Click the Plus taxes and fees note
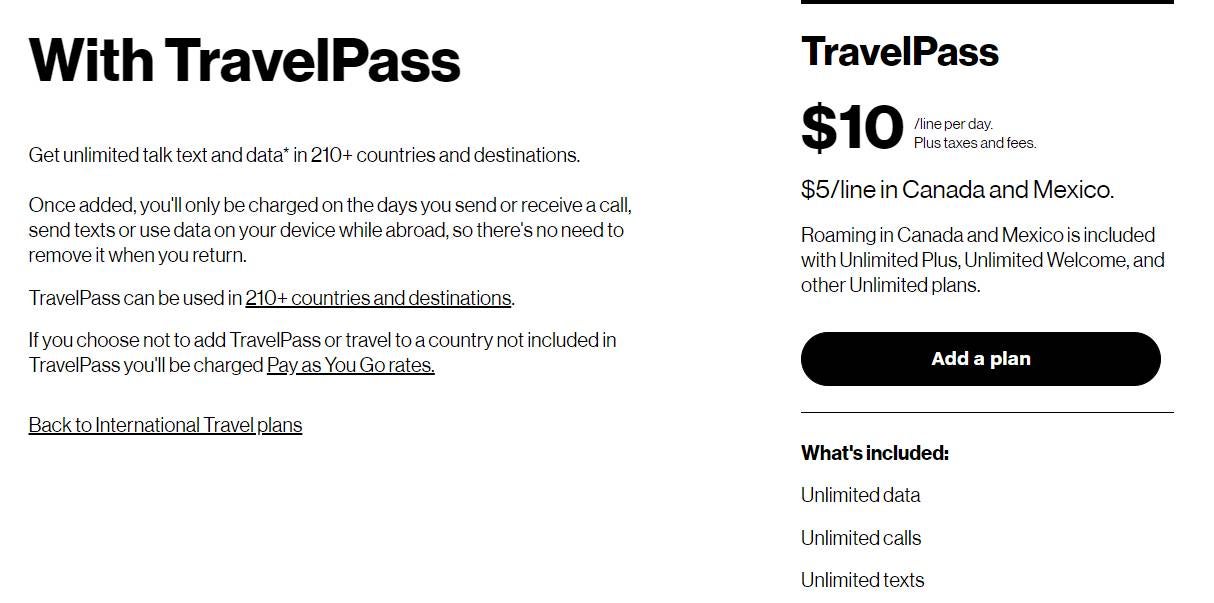 pyautogui.click(x=974, y=143)
